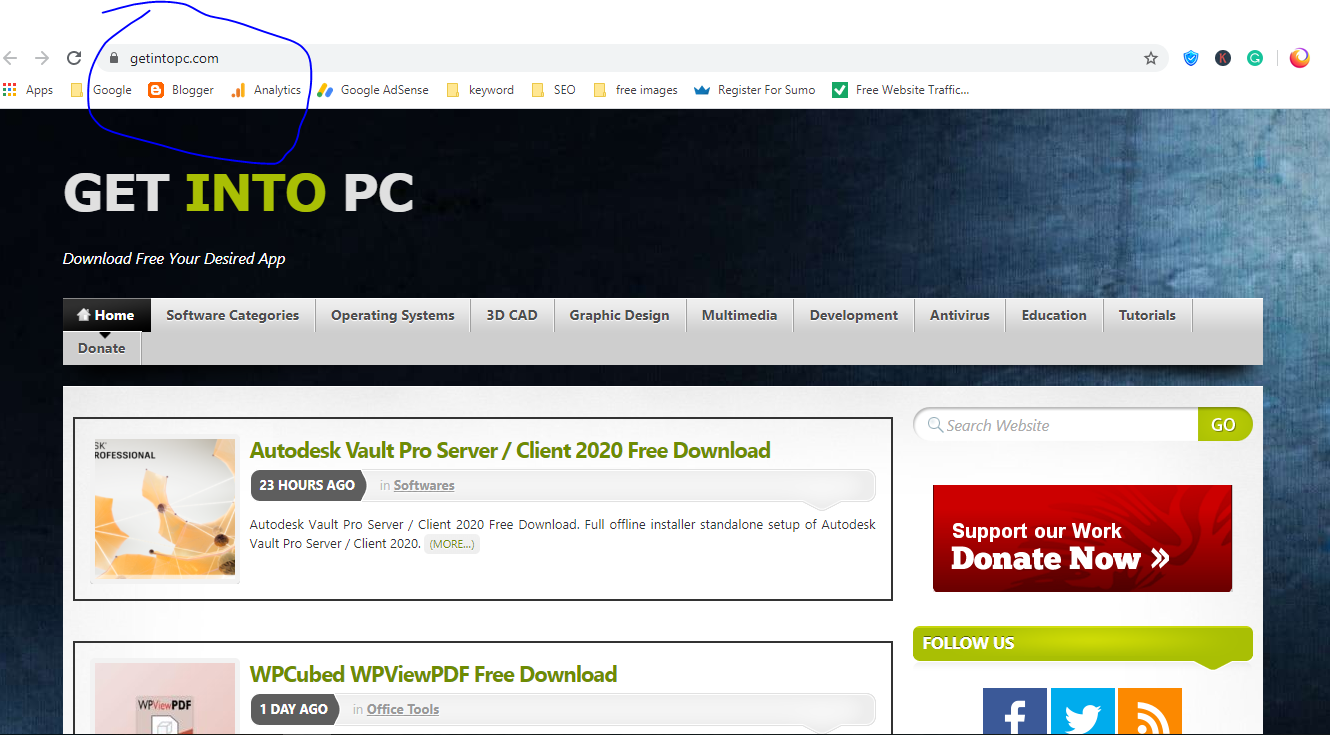
Task: Click the 1 DAY AGO label
Action: pyautogui.click(x=294, y=709)
